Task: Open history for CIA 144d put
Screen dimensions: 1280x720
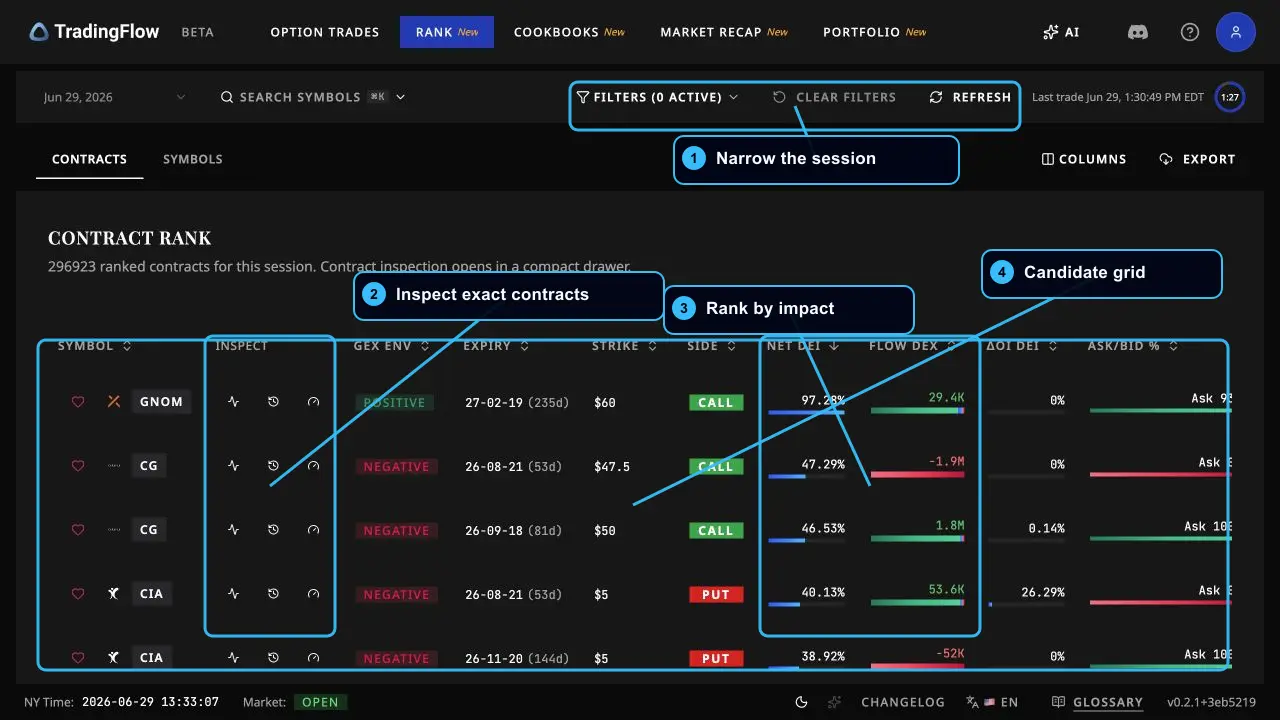Action: pos(273,658)
